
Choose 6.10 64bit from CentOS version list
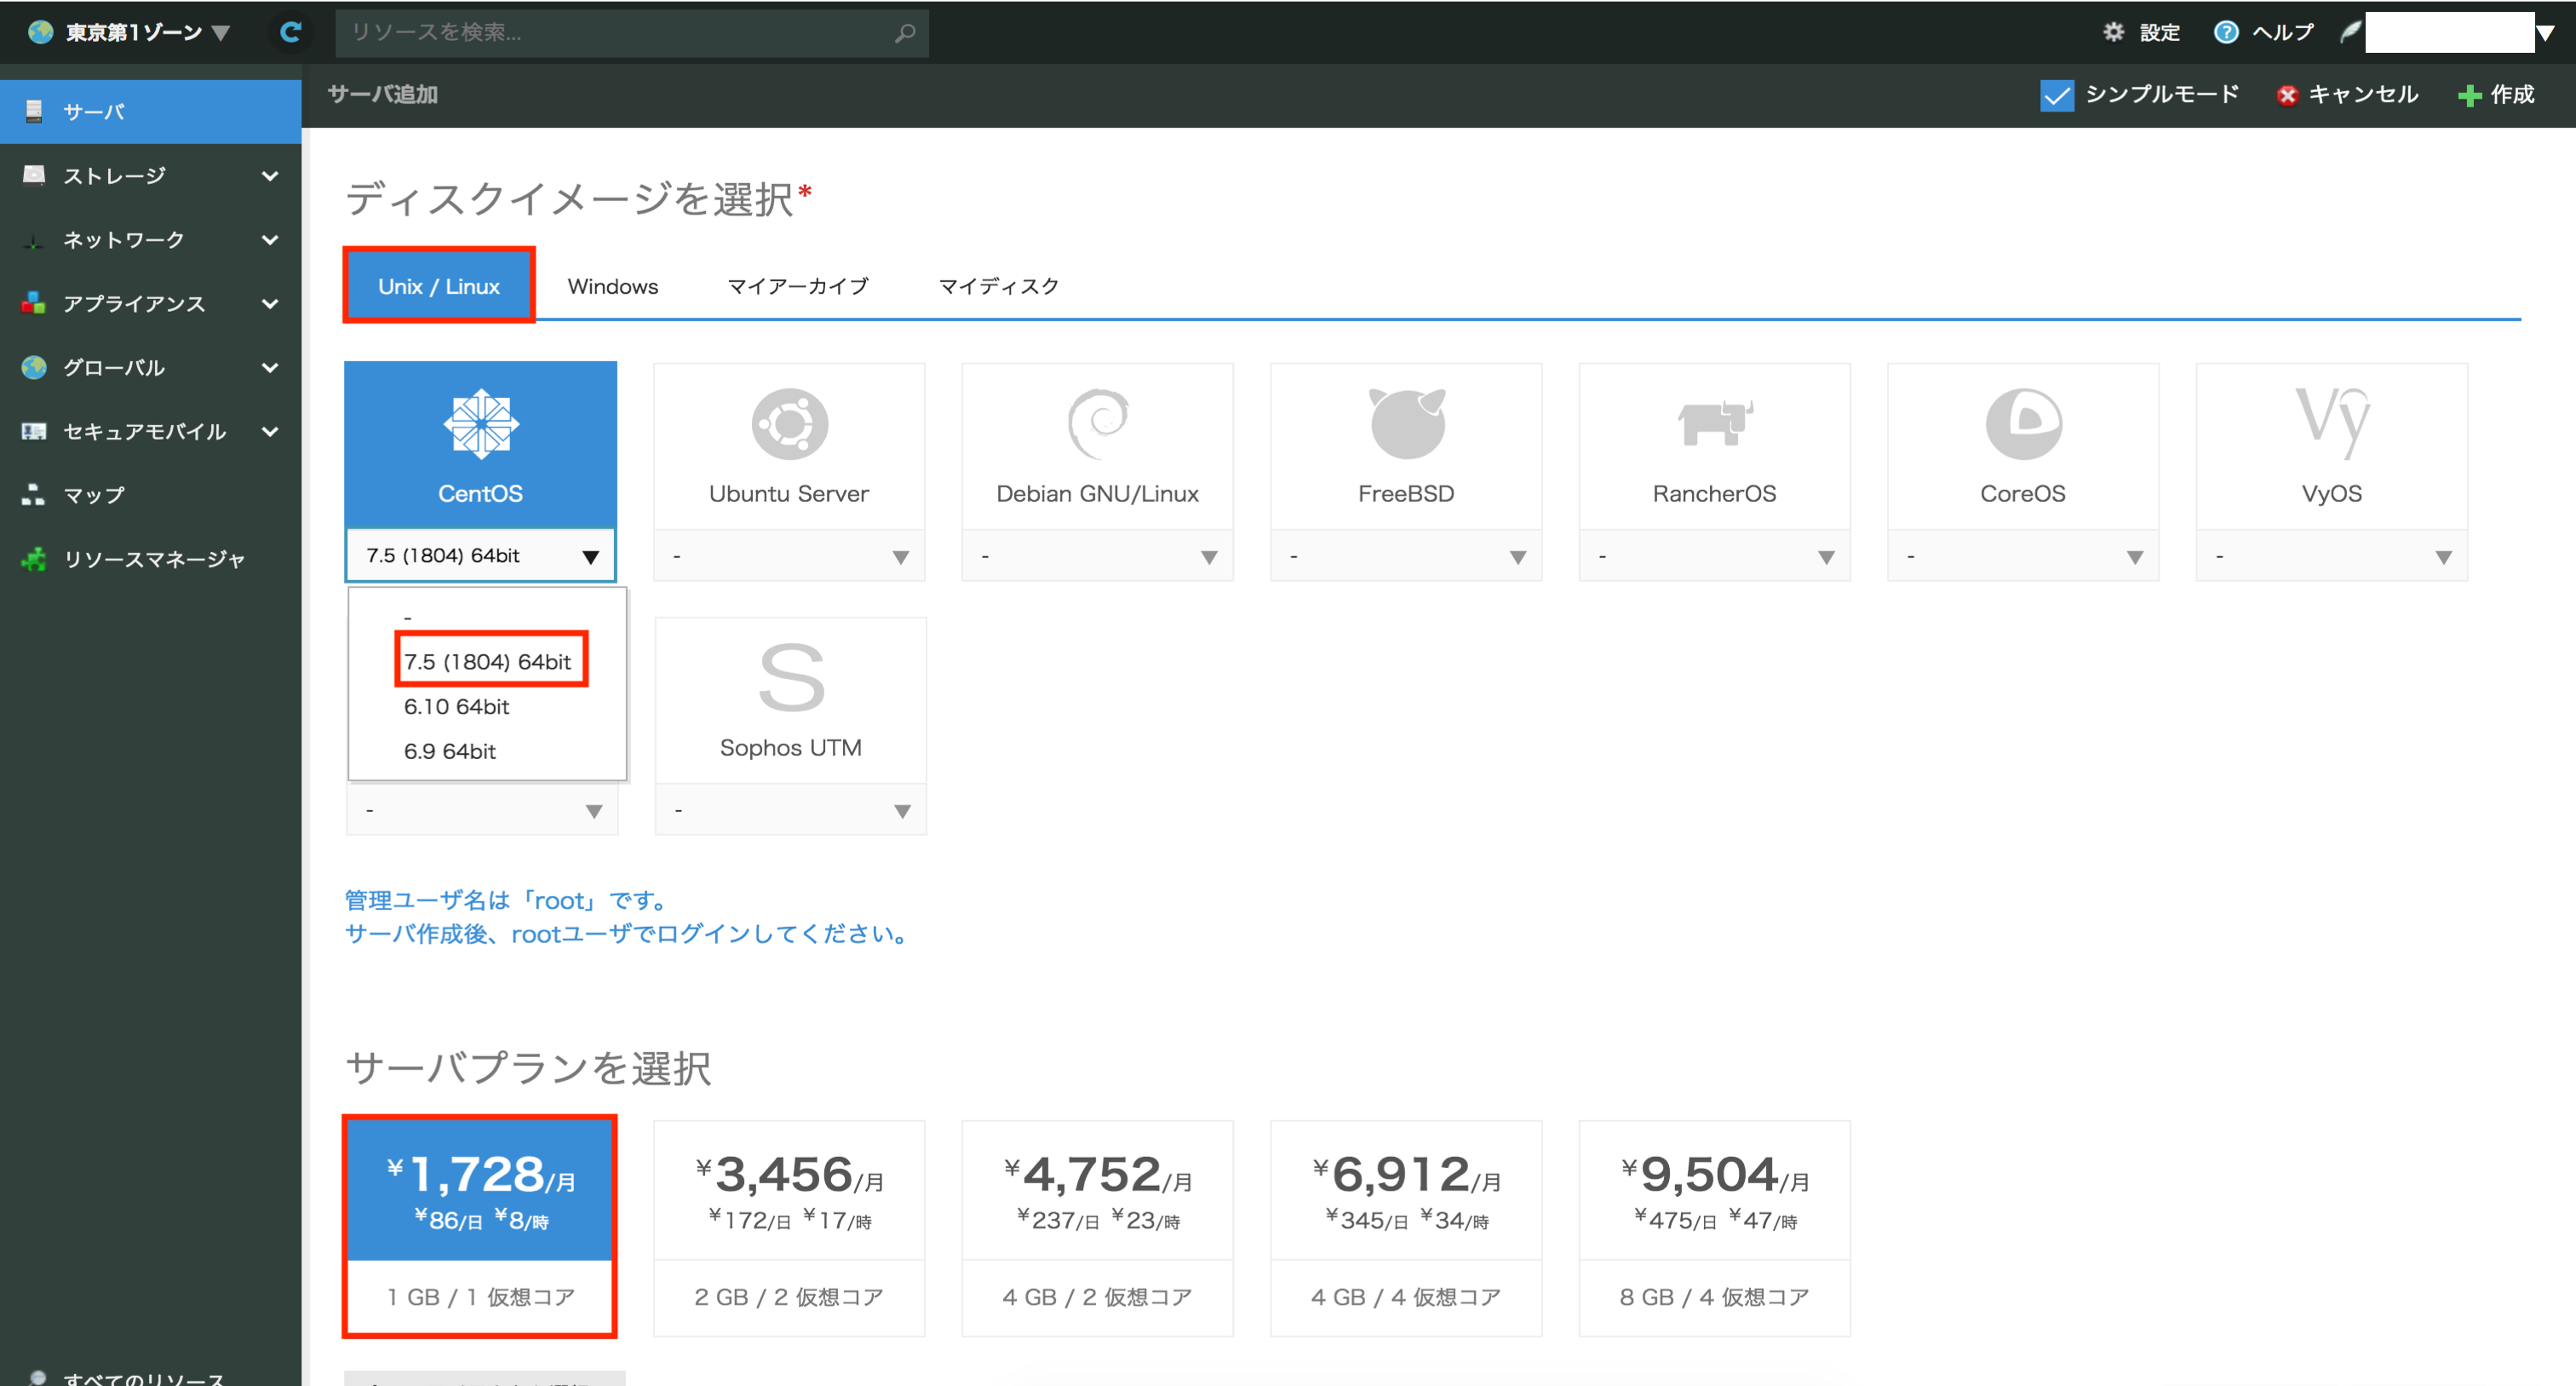(457, 707)
